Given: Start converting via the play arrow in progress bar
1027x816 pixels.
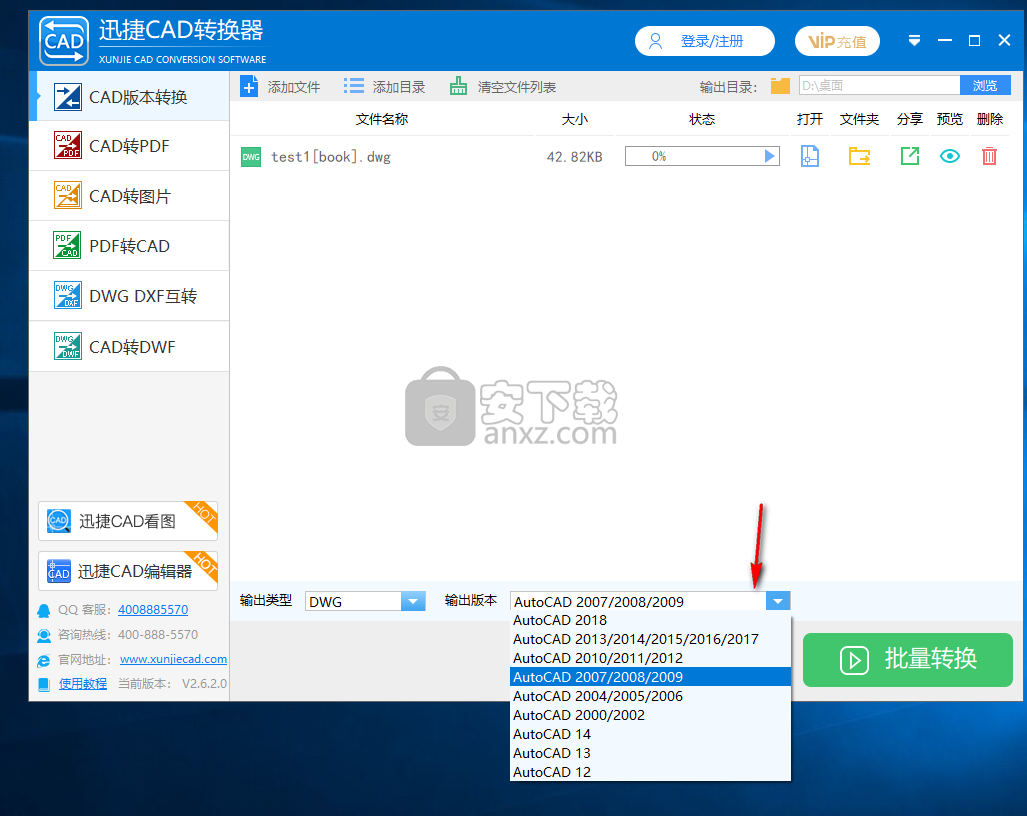Looking at the screenshot, I should (x=770, y=156).
